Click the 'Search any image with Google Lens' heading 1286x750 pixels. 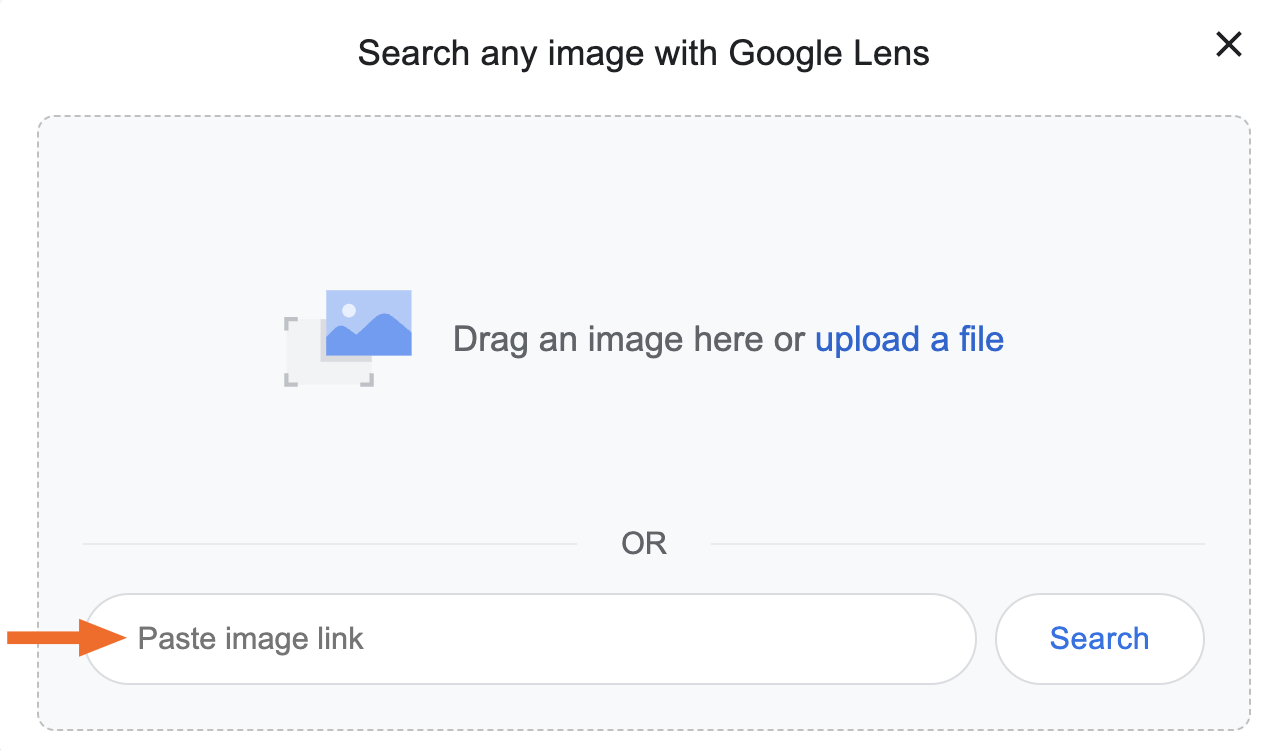(x=644, y=52)
